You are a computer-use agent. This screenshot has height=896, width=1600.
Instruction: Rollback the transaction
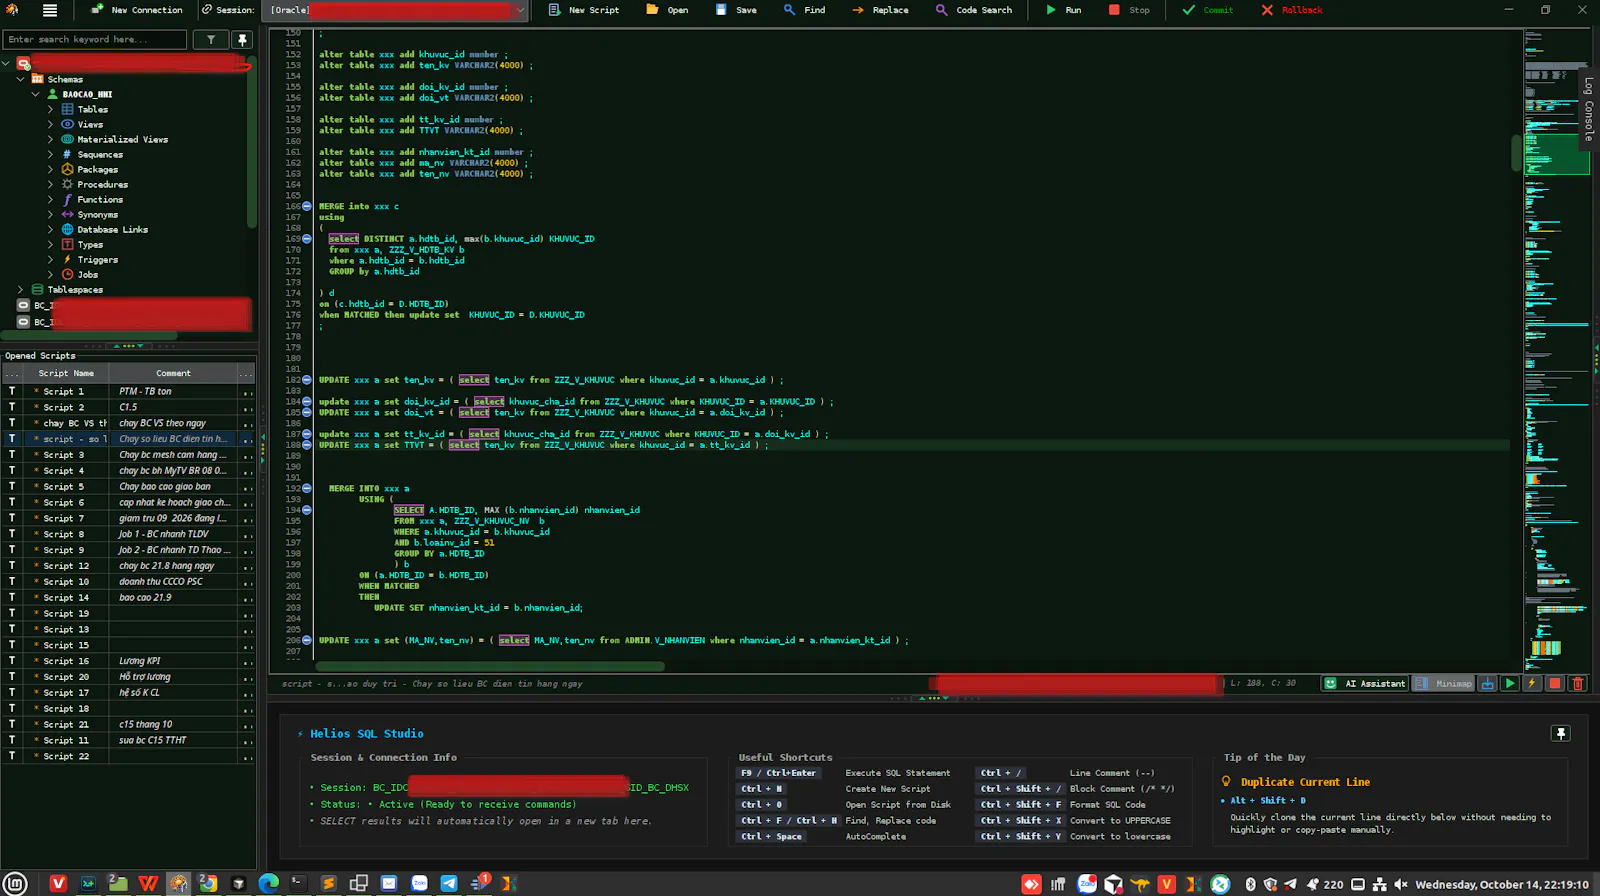coord(1292,10)
